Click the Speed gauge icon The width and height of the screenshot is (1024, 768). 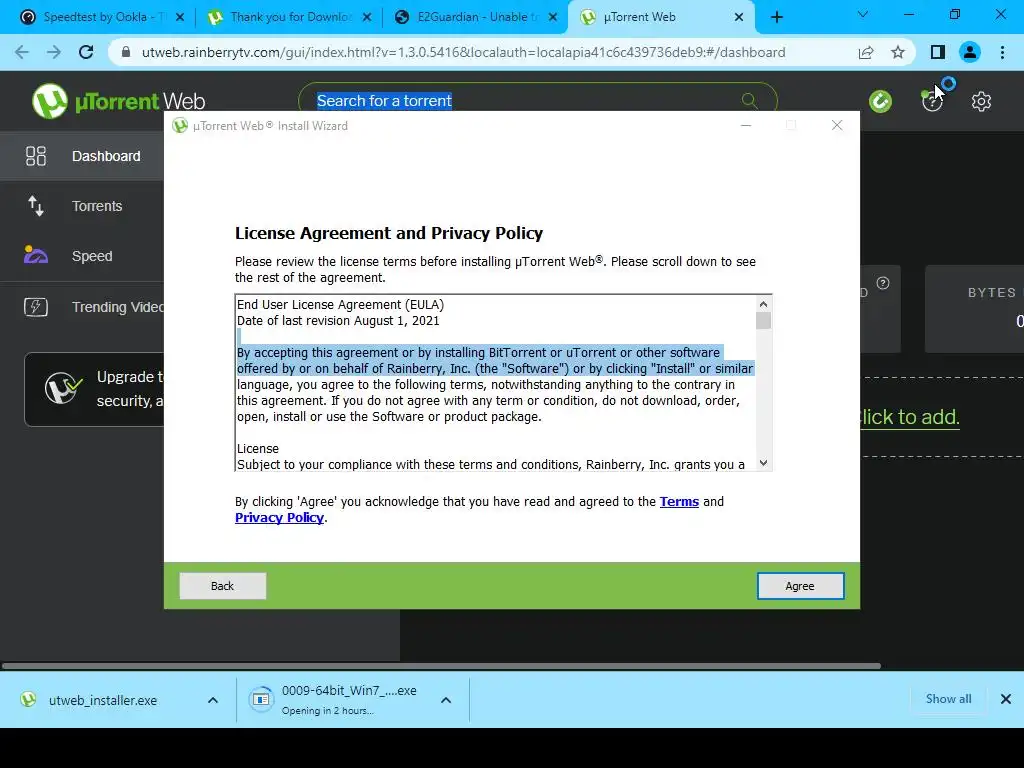pyautogui.click(x=36, y=255)
